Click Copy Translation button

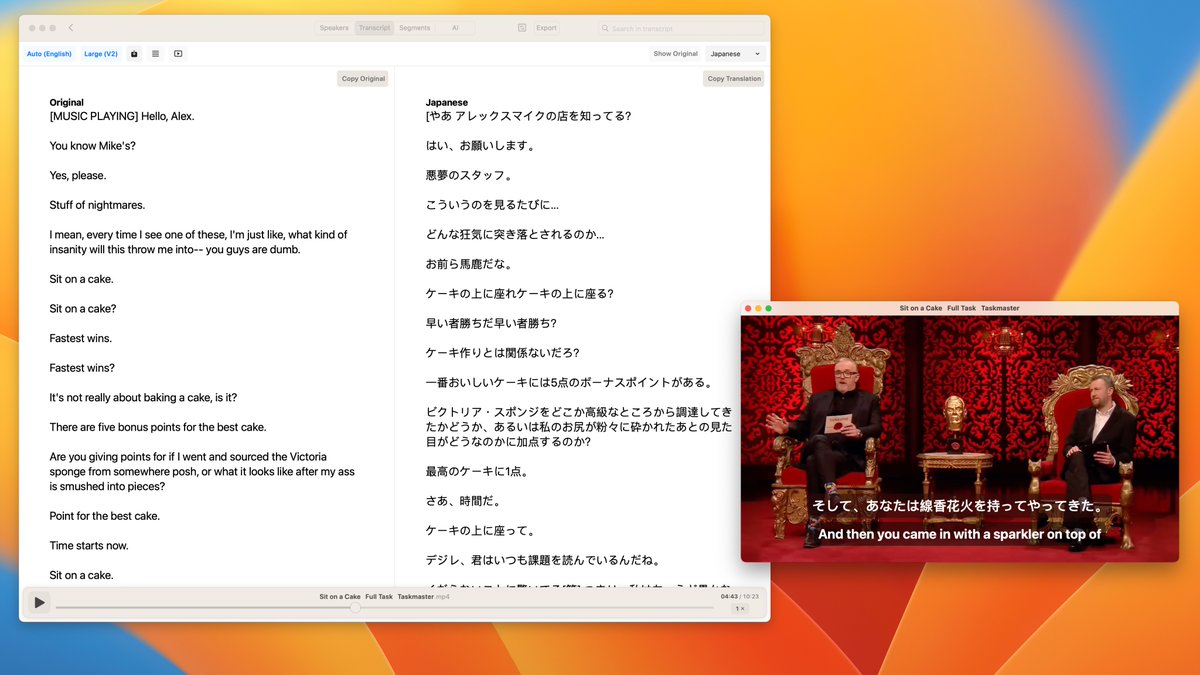(x=734, y=79)
